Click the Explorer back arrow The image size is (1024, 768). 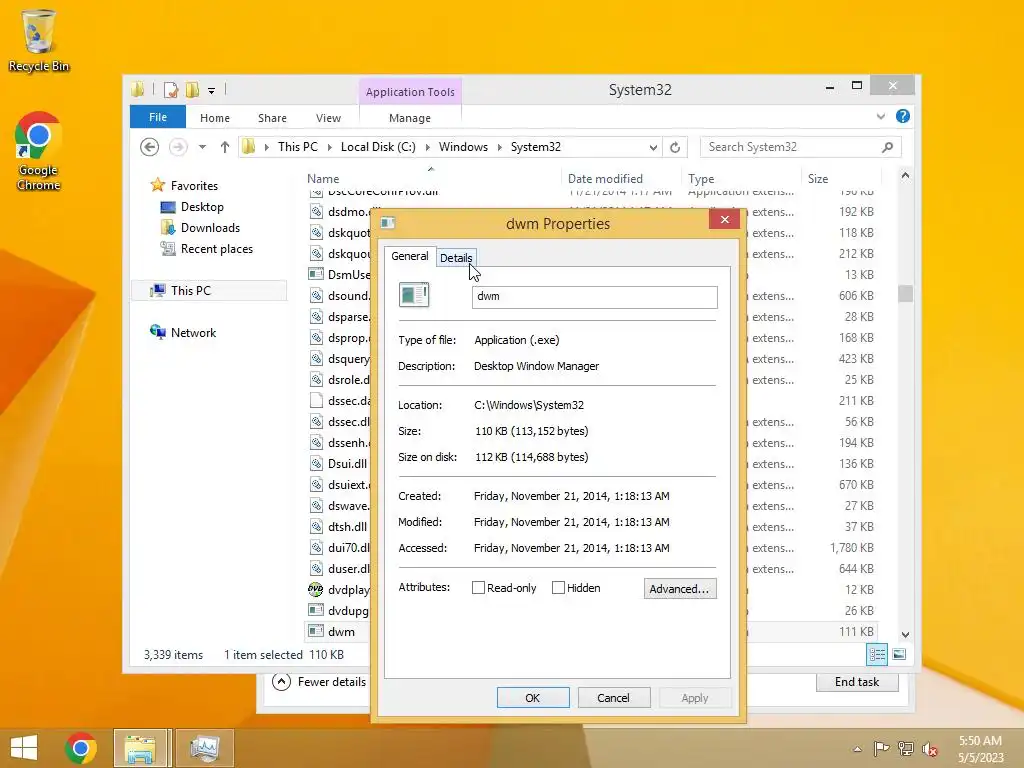[150, 147]
